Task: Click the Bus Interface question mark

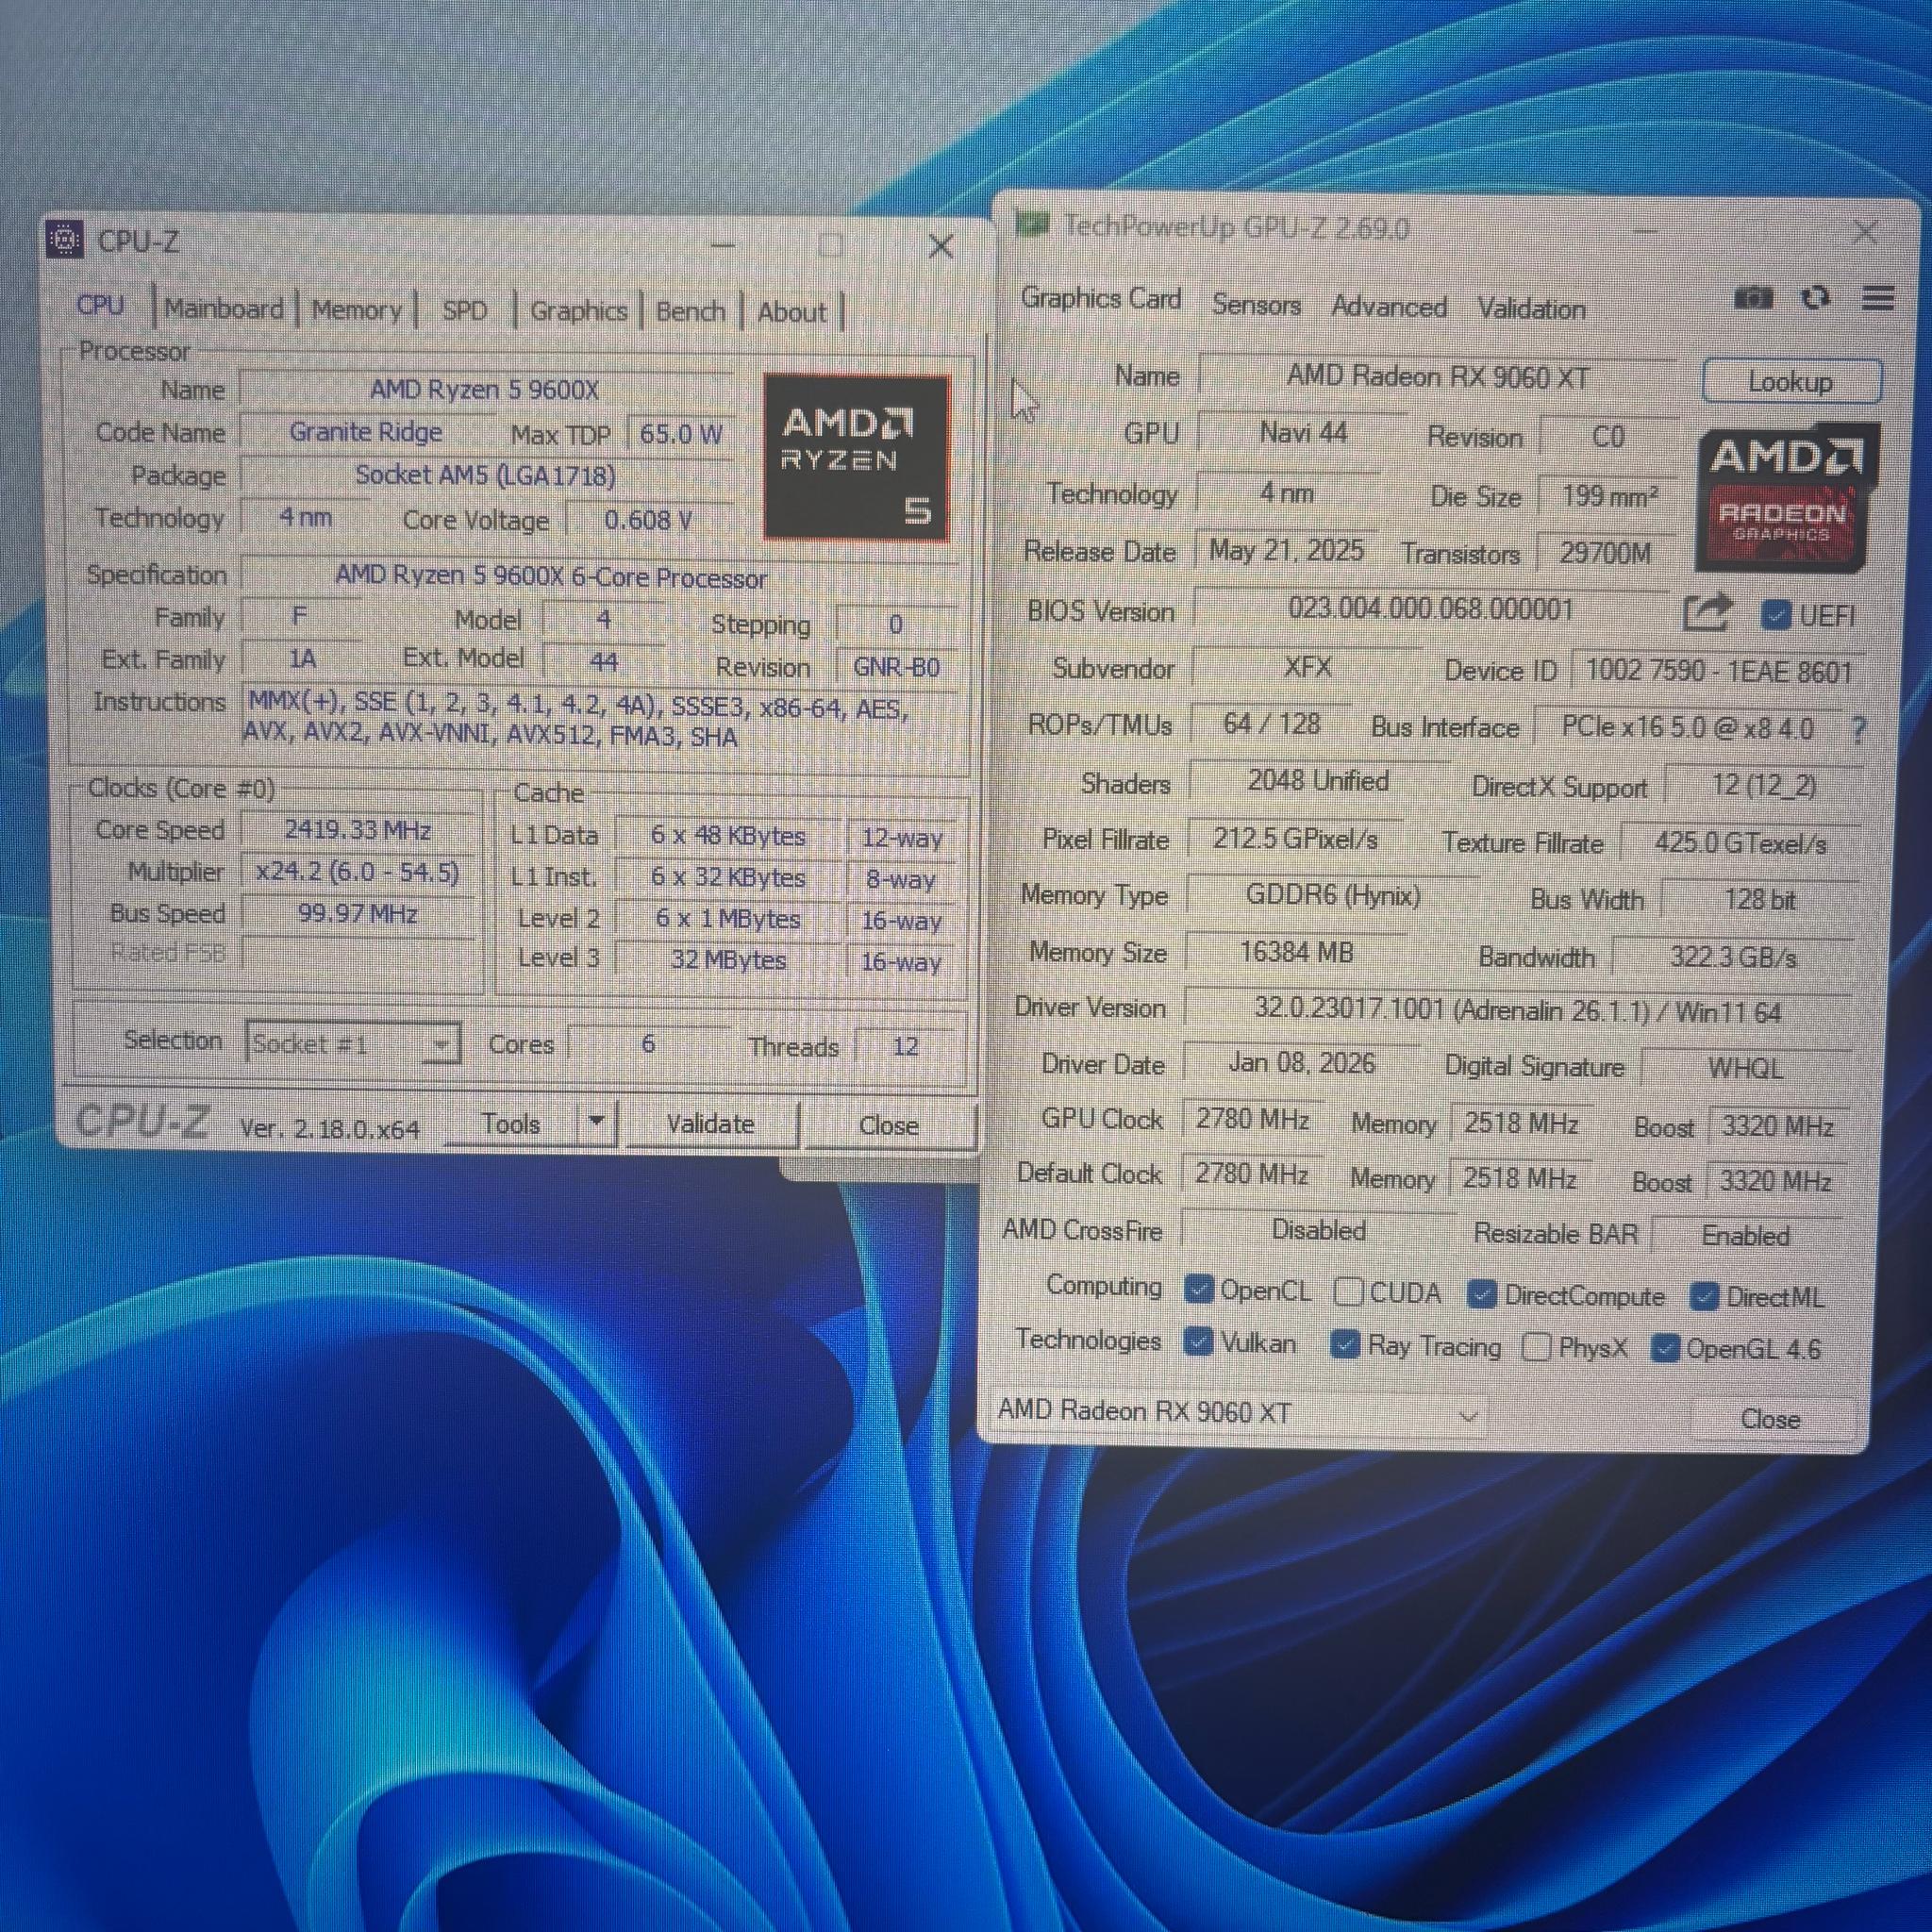Action: pyautogui.click(x=1857, y=730)
